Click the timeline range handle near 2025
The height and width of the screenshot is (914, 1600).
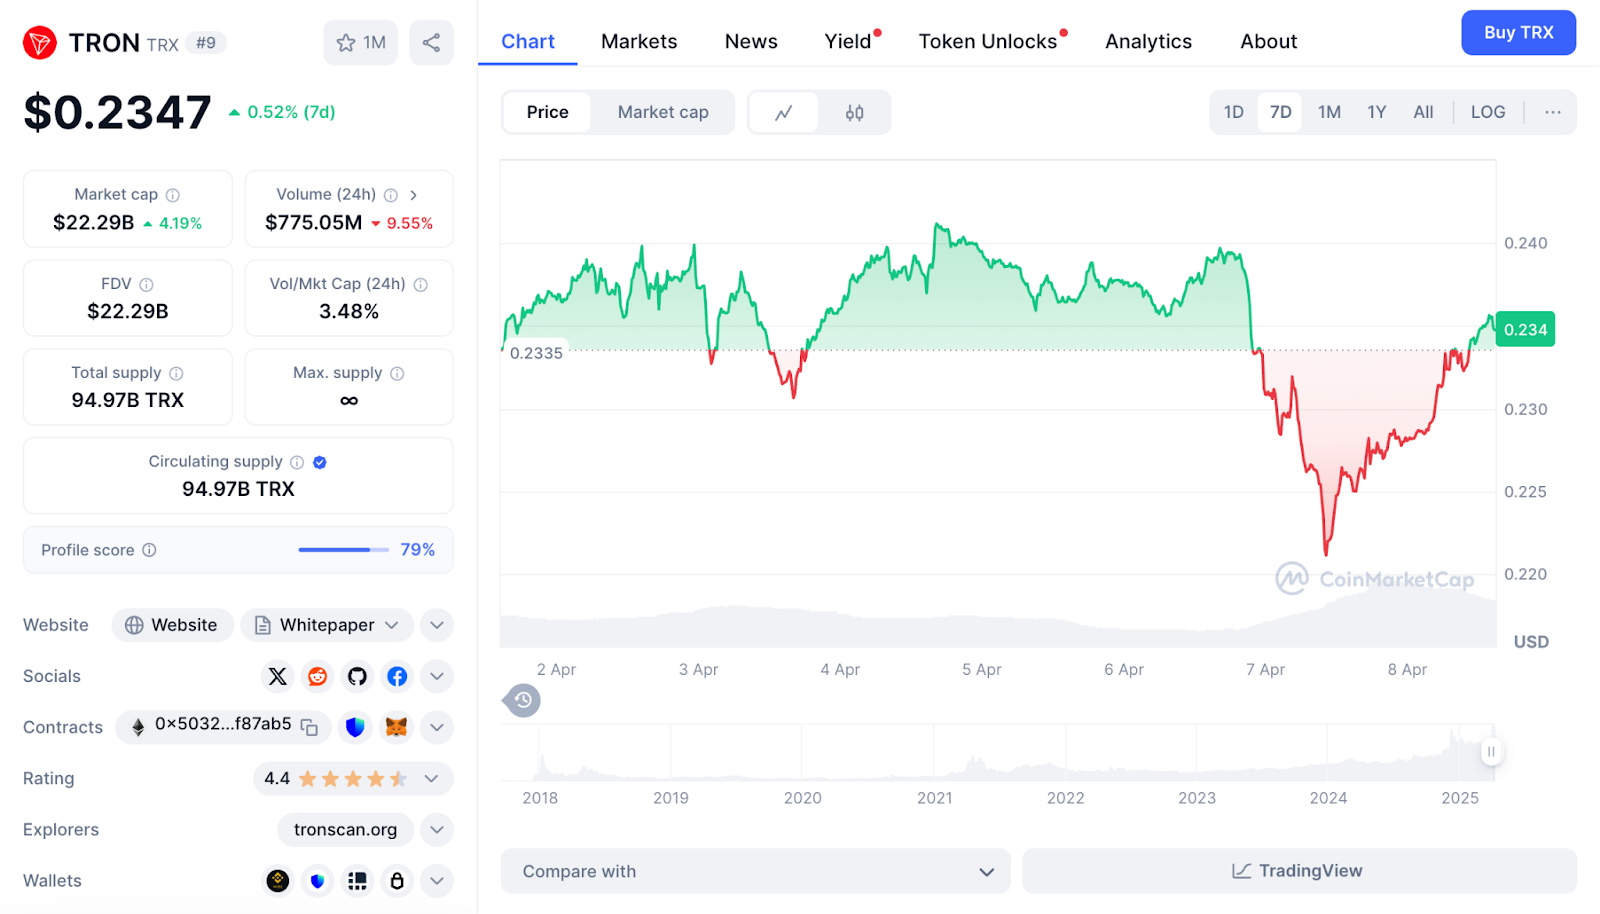click(x=1491, y=752)
